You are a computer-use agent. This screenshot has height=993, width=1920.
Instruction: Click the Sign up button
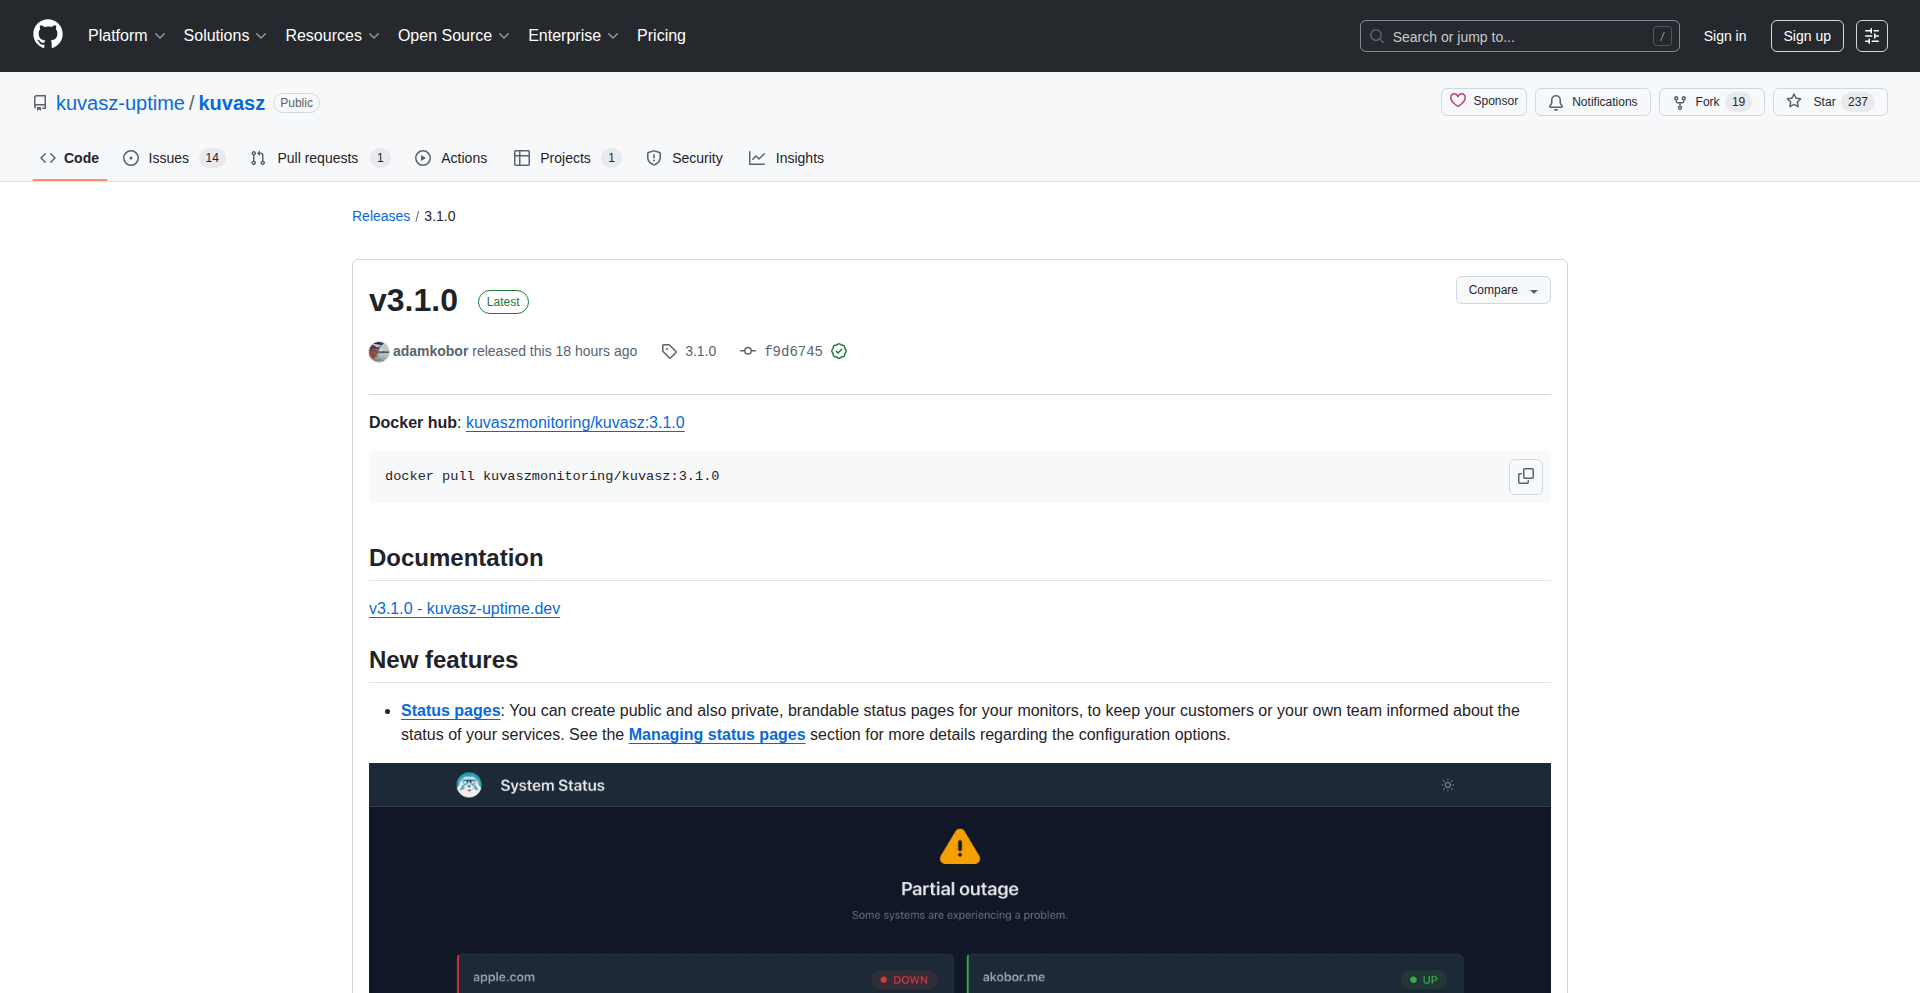click(x=1806, y=36)
